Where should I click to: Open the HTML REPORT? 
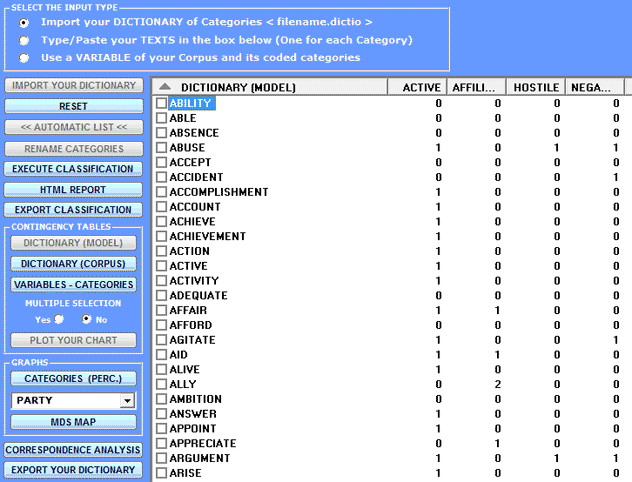73,190
